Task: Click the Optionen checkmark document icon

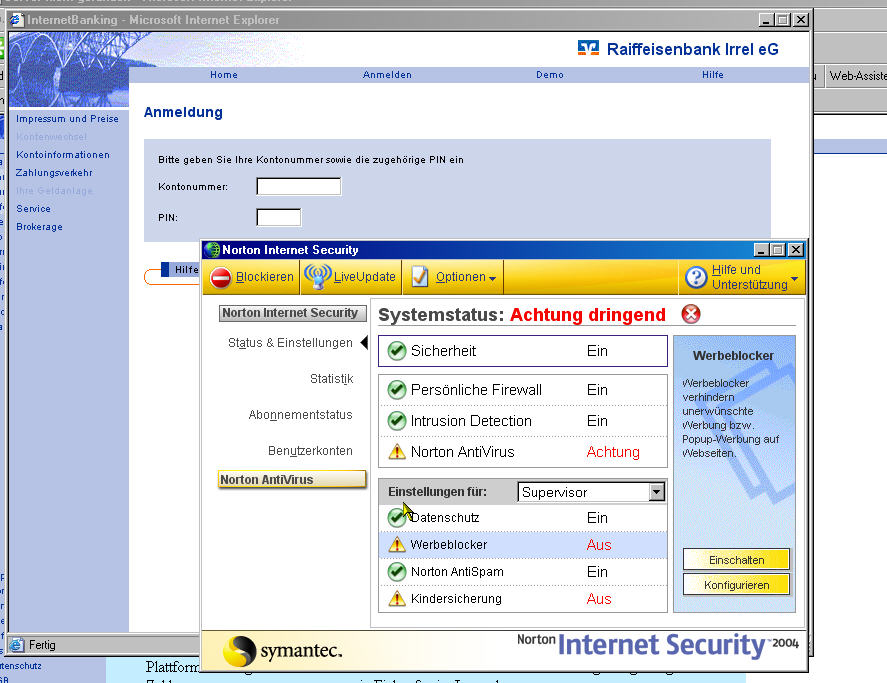Action: pos(420,277)
